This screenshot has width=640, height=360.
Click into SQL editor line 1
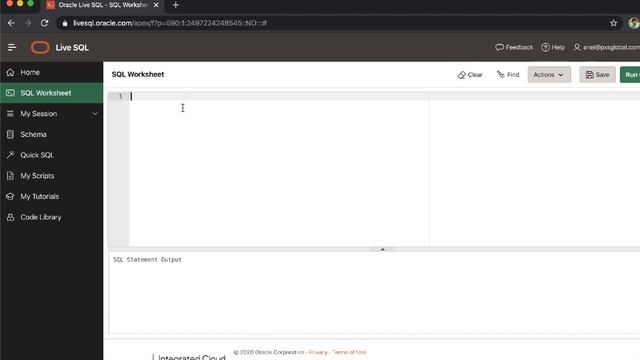tap(384, 96)
